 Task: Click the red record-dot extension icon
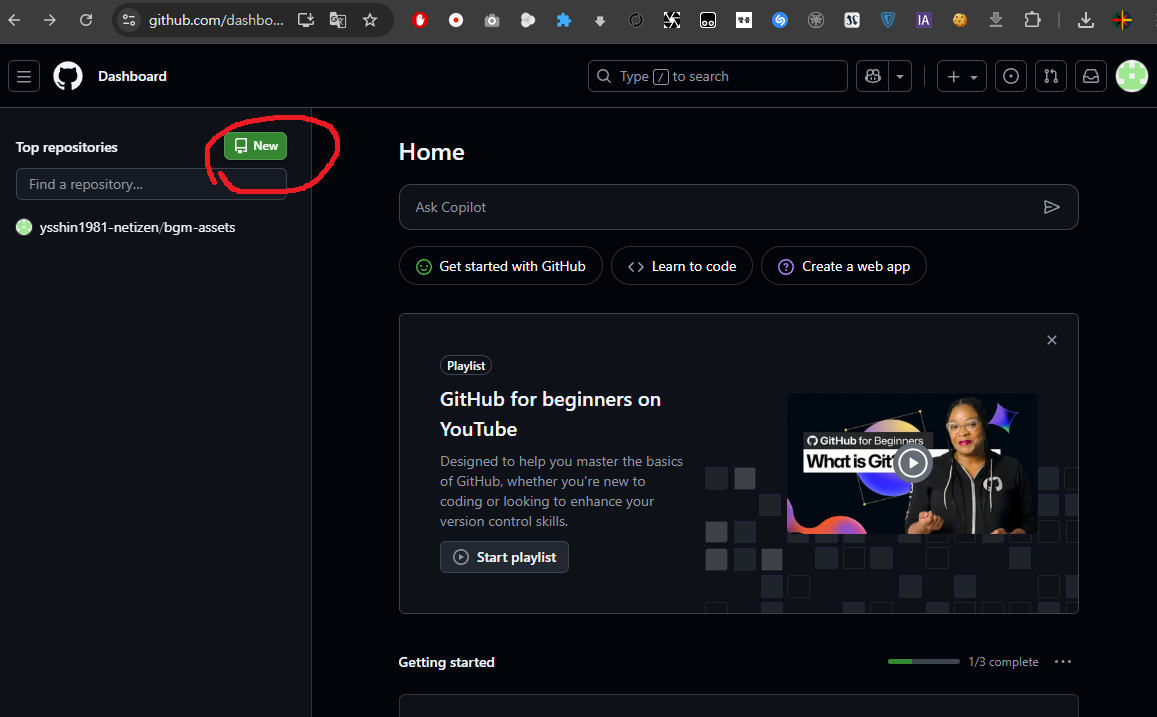pos(456,21)
